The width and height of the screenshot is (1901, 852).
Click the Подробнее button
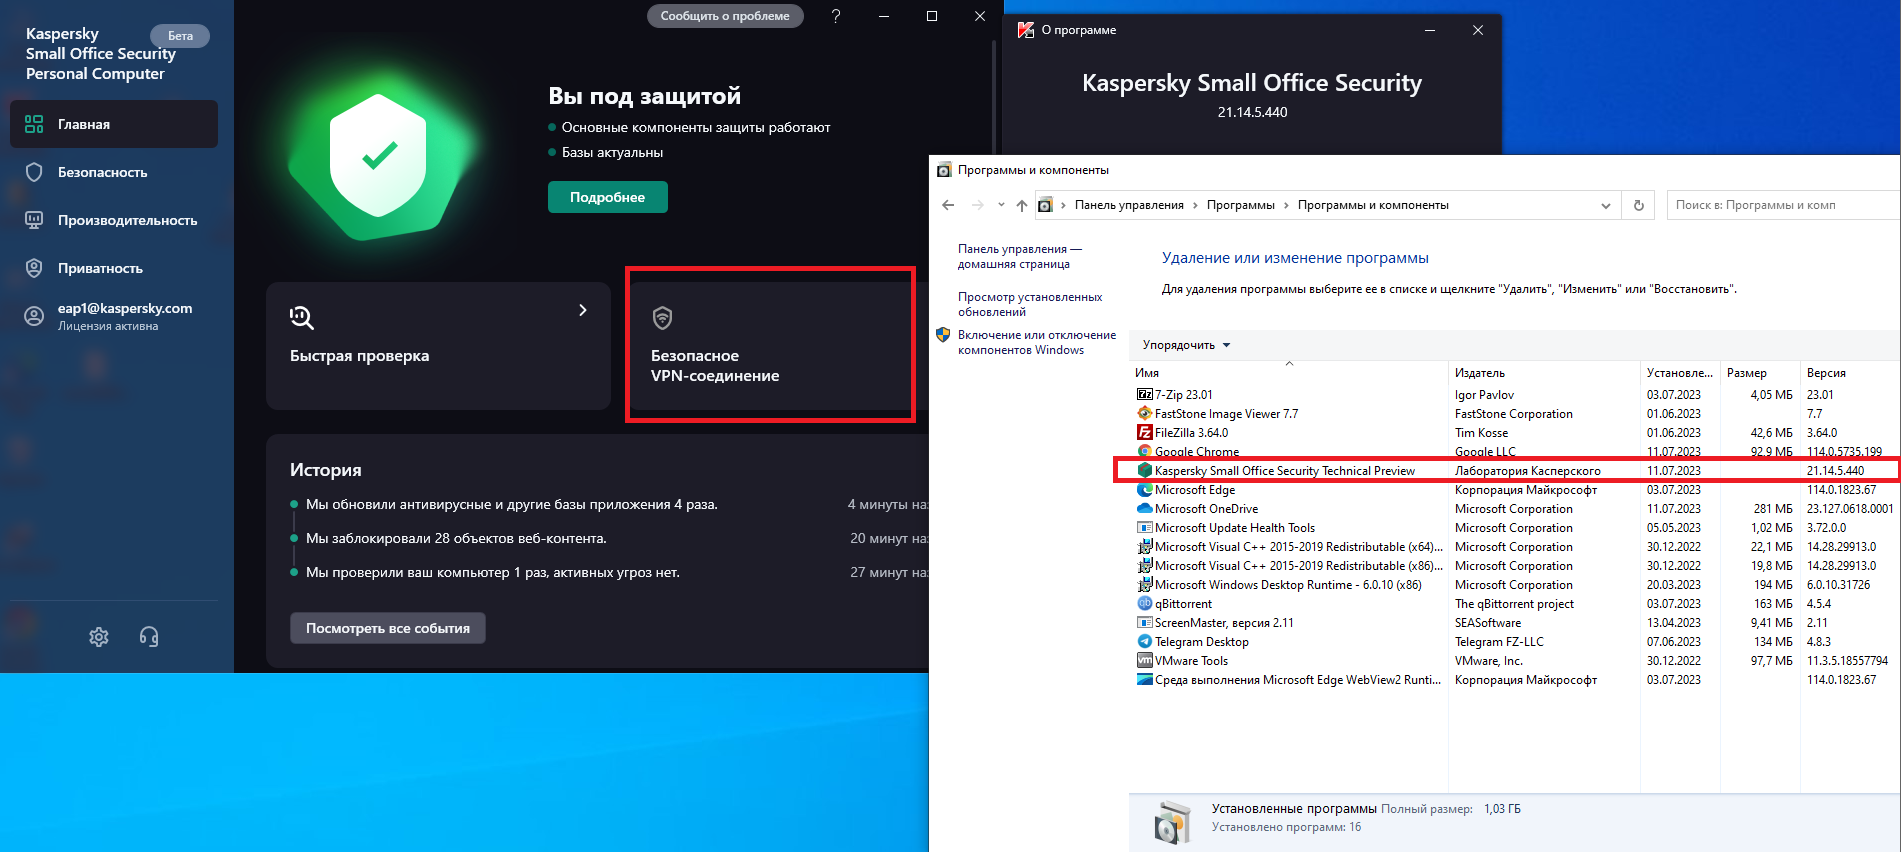pyautogui.click(x=608, y=197)
